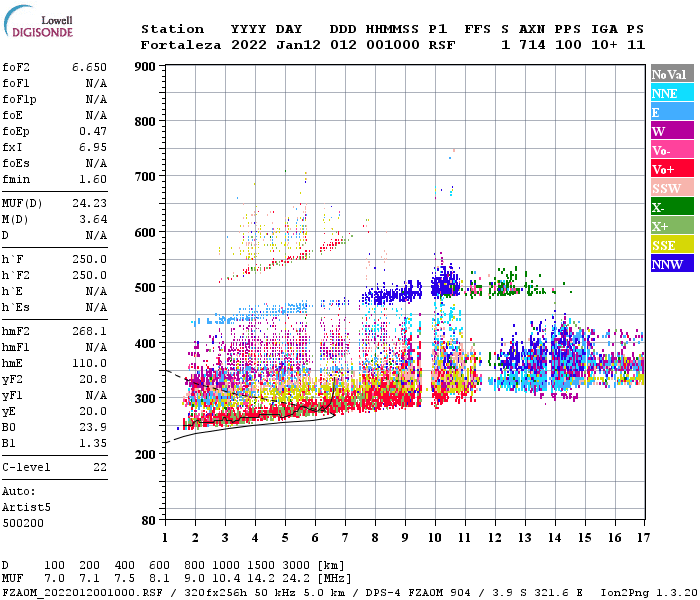Click the h`F2 value 250.0
Image resolution: width=700 pixels, height=600 pixels.
pos(89,275)
